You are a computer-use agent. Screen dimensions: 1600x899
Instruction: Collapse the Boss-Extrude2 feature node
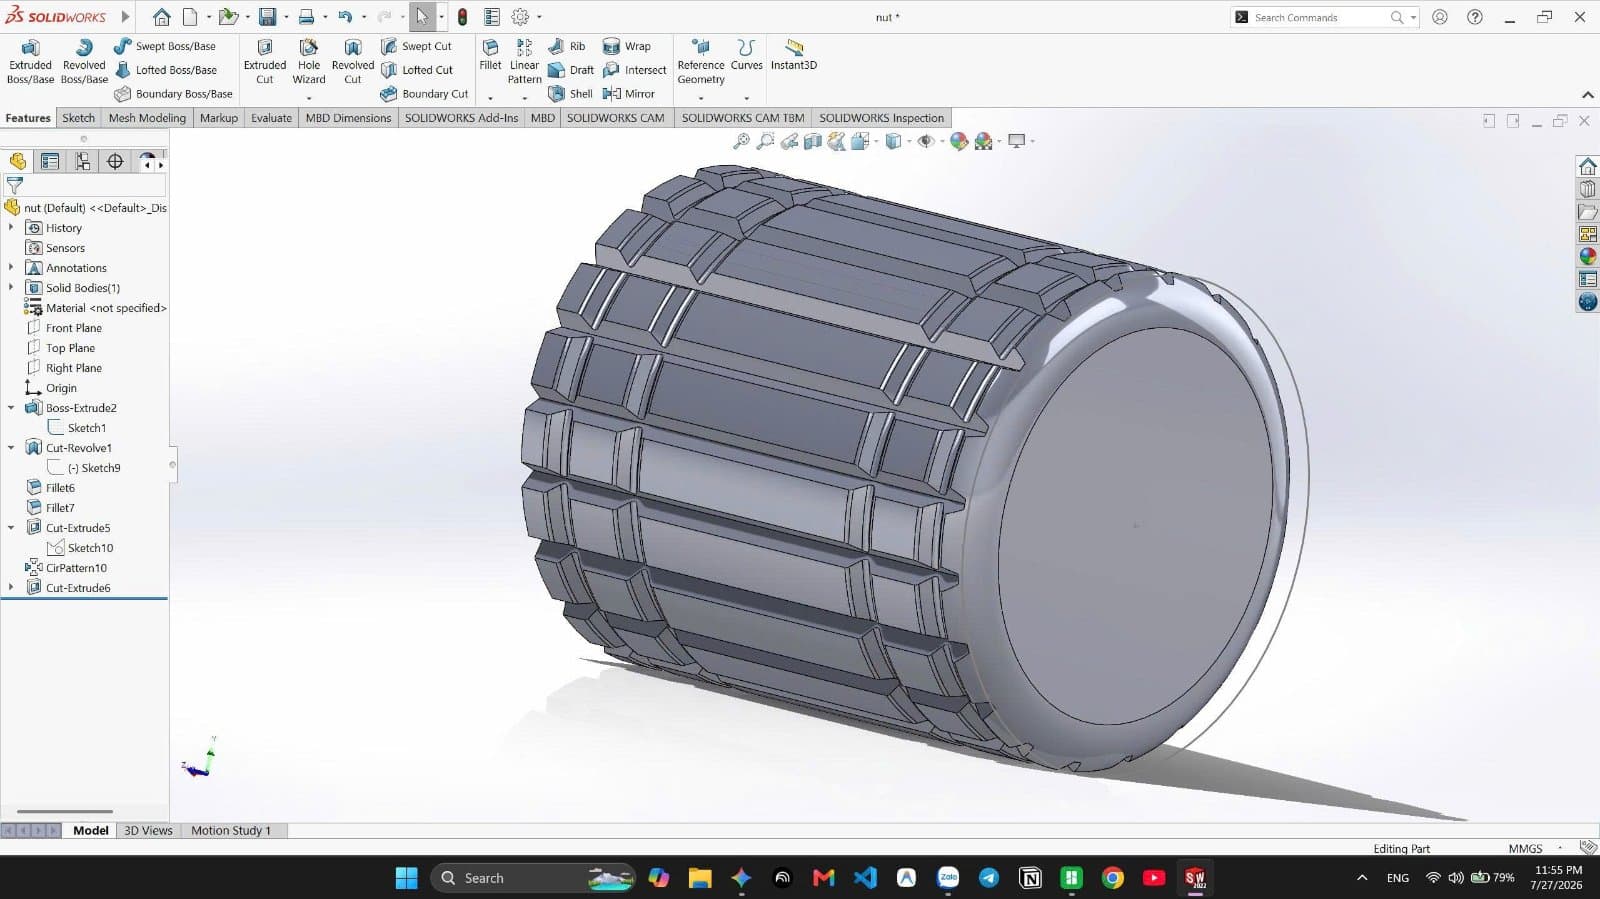click(x=11, y=408)
